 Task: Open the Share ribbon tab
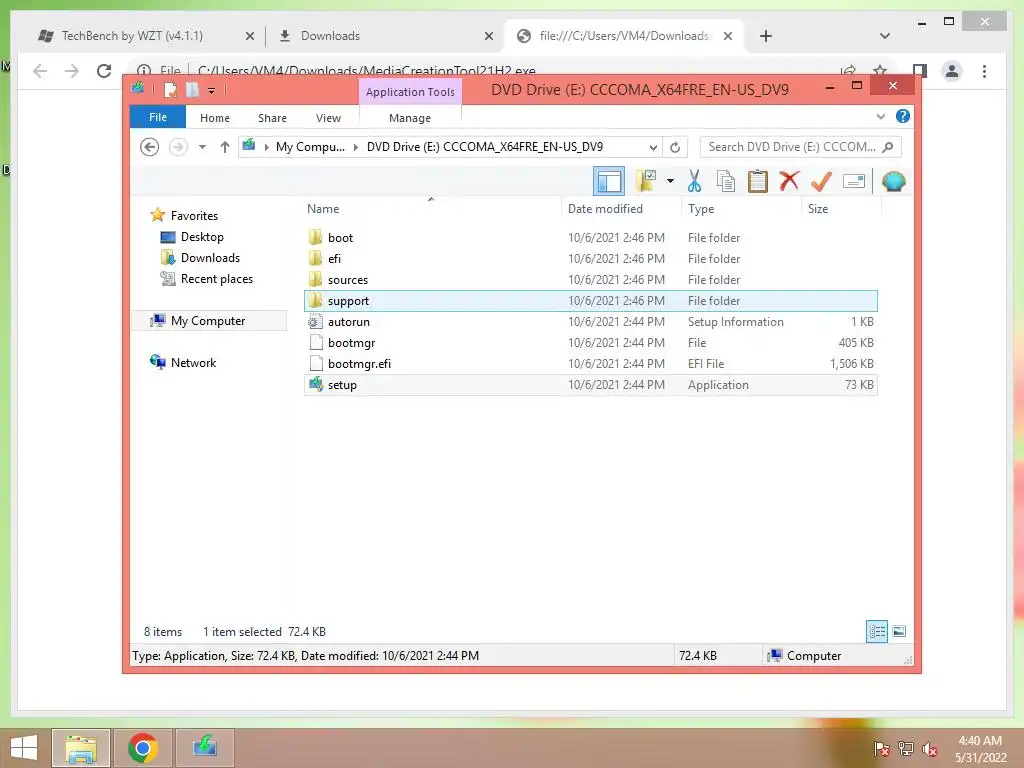[x=272, y=118]
